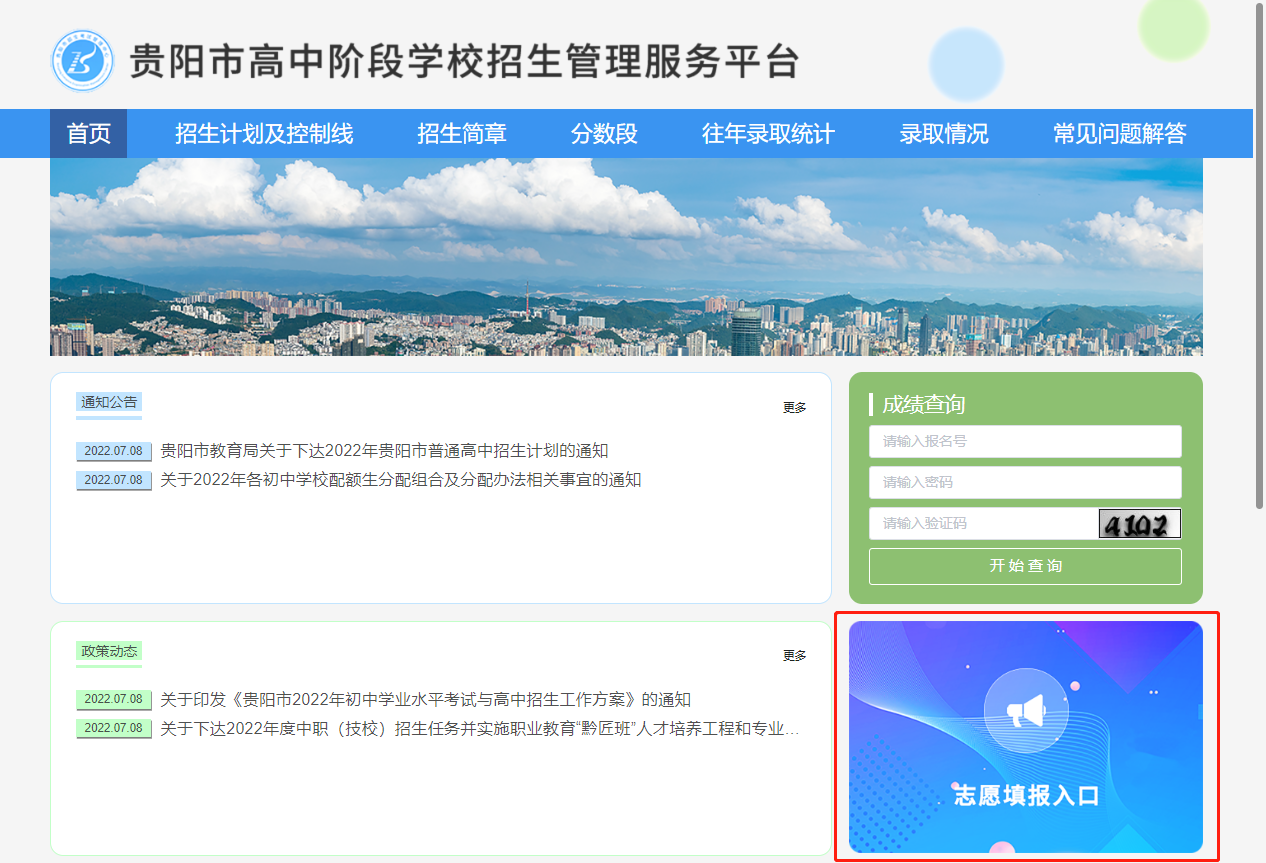This screenshot has width=1266, height=863.
Task: Click the 政策动态 section label
Action: tap(109, 651)
